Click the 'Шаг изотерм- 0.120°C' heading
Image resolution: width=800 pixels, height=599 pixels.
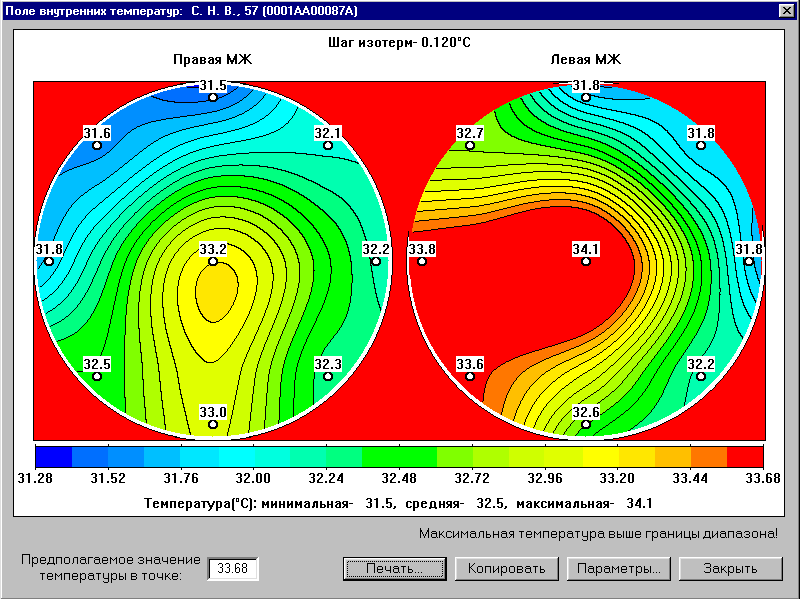399,42
